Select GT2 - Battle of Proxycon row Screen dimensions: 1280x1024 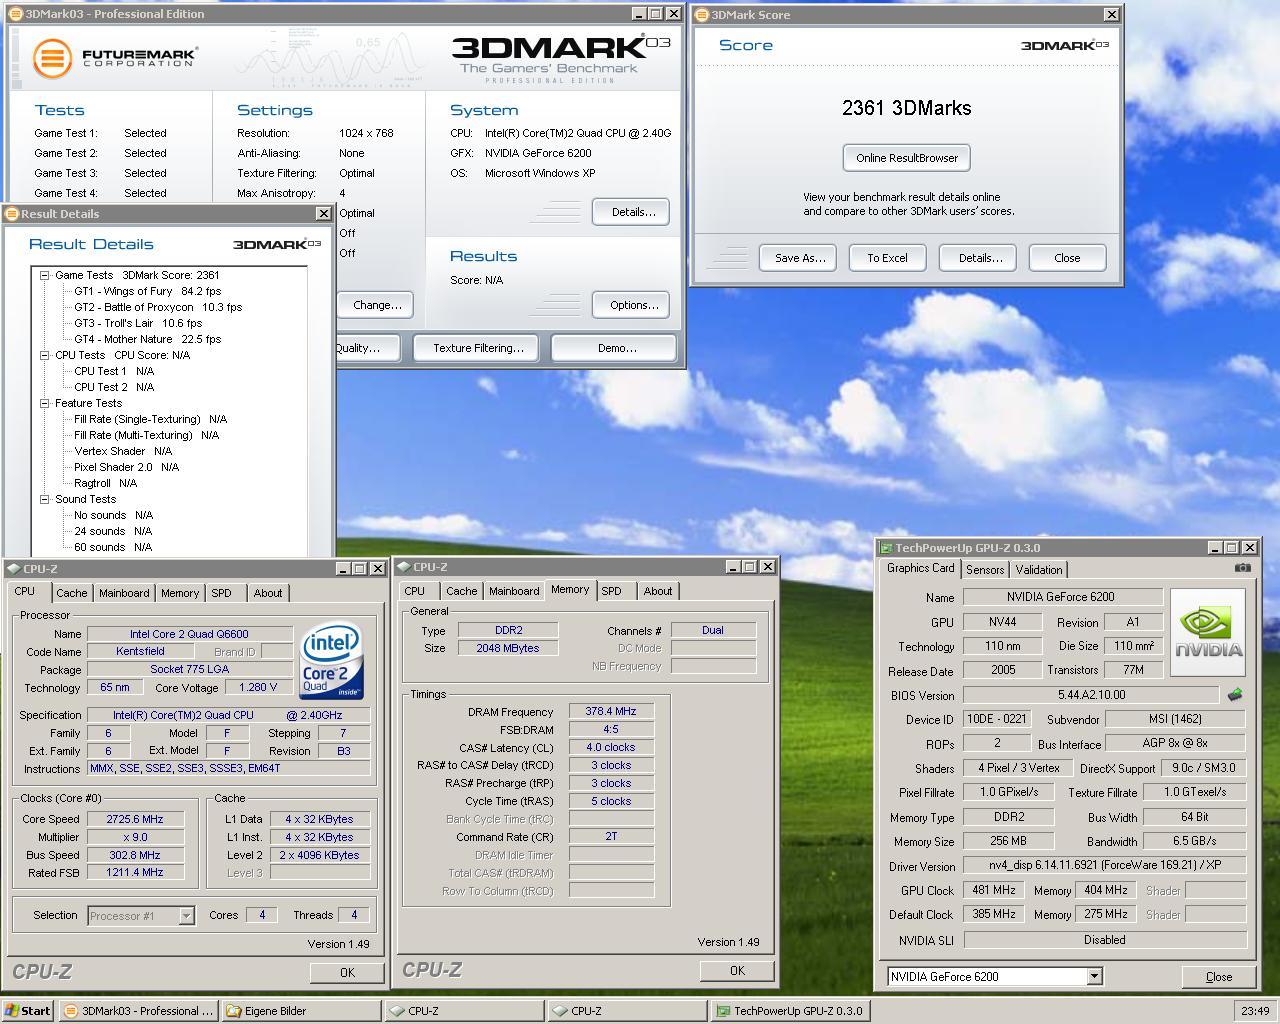(158, 307)
